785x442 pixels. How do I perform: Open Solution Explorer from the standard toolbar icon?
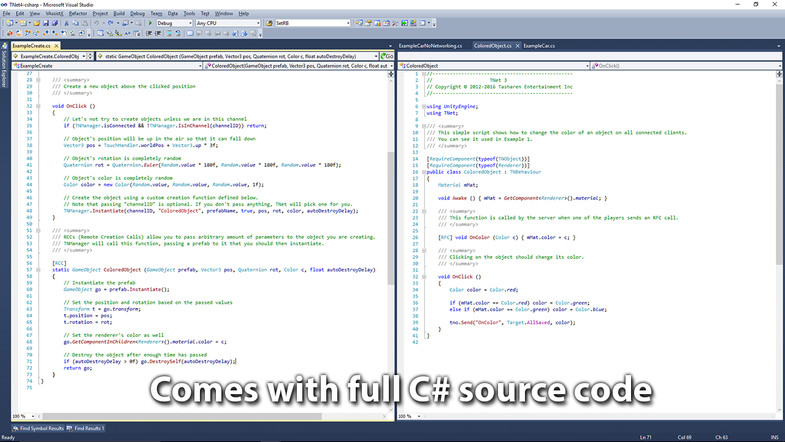pos(359,23)
